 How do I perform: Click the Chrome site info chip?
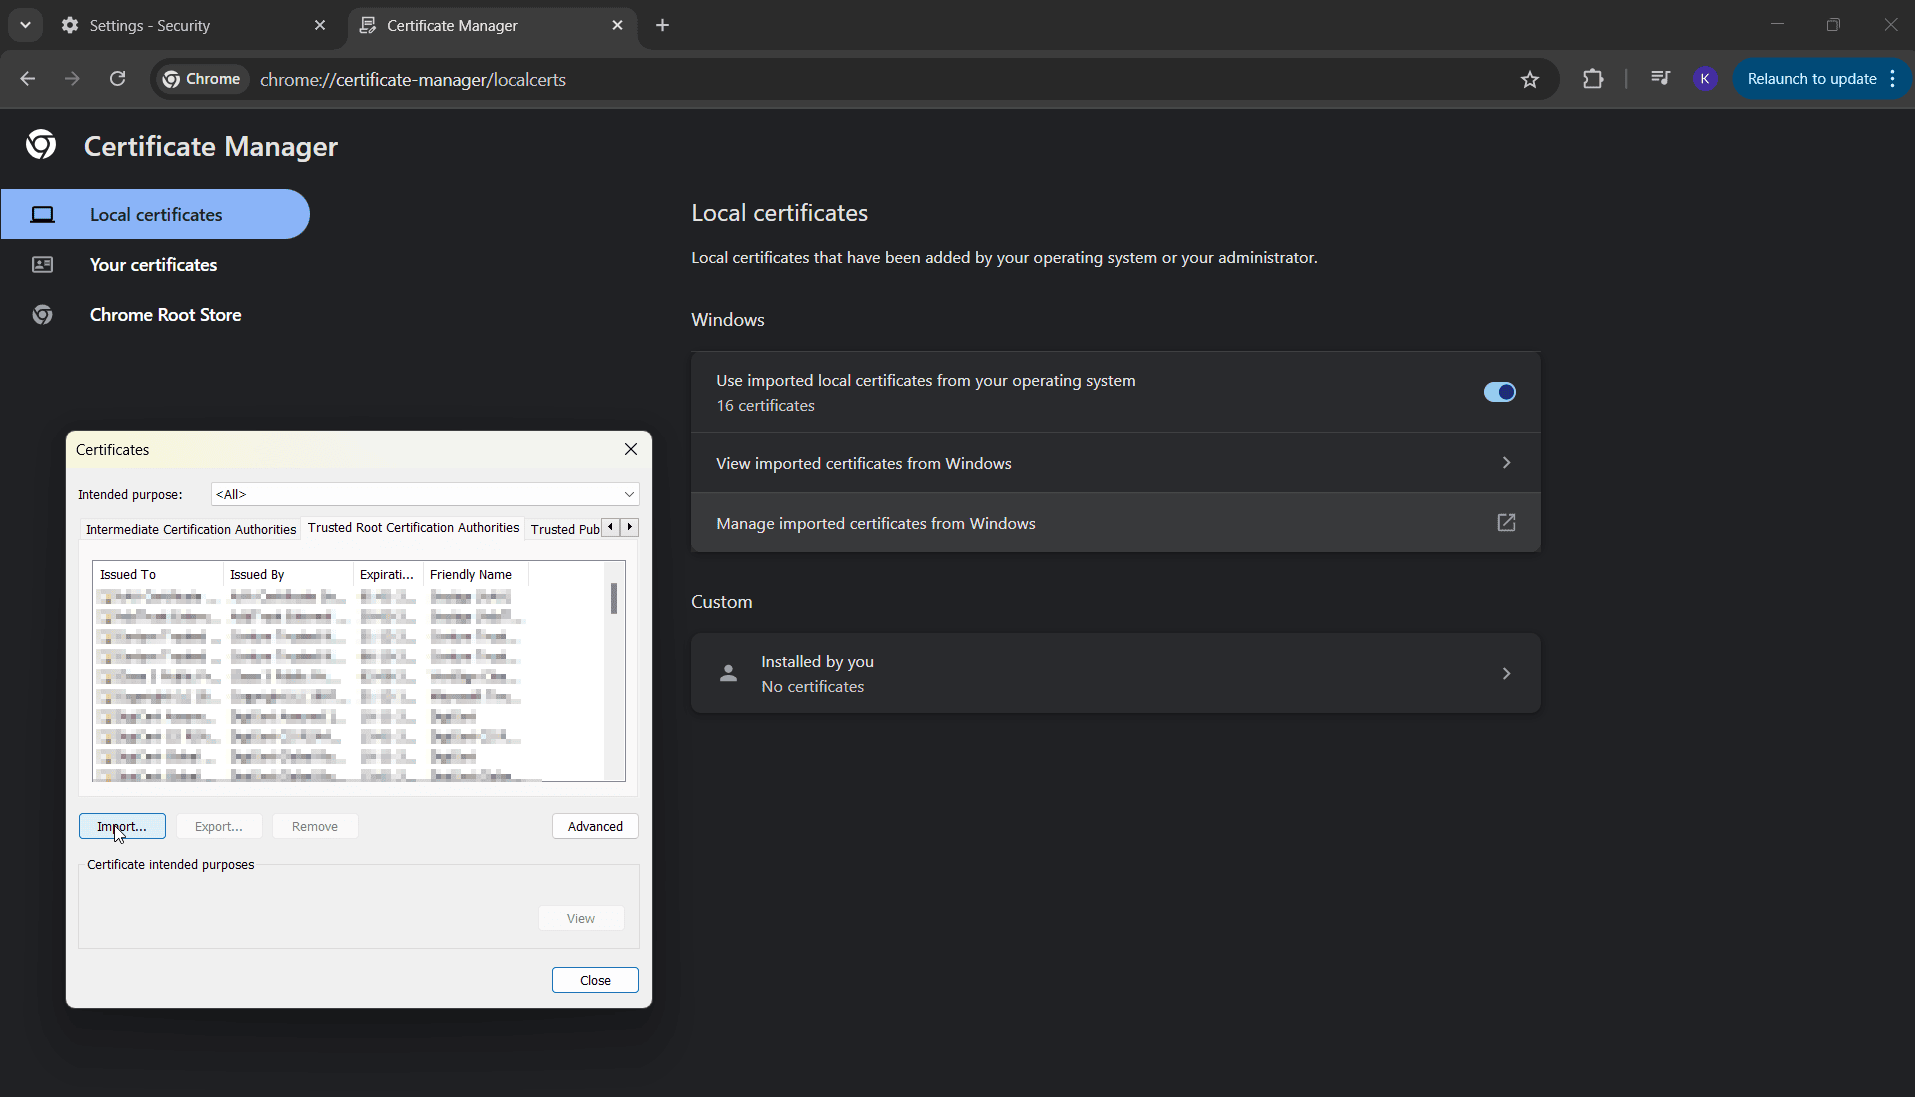point(202,79)
